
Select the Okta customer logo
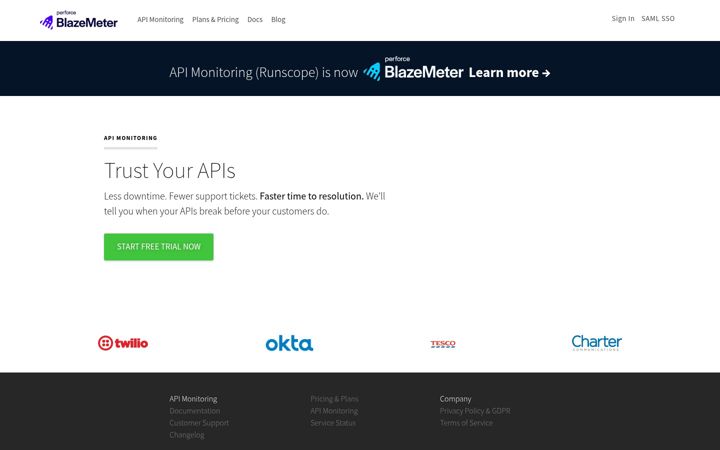[x=289, y=343]
